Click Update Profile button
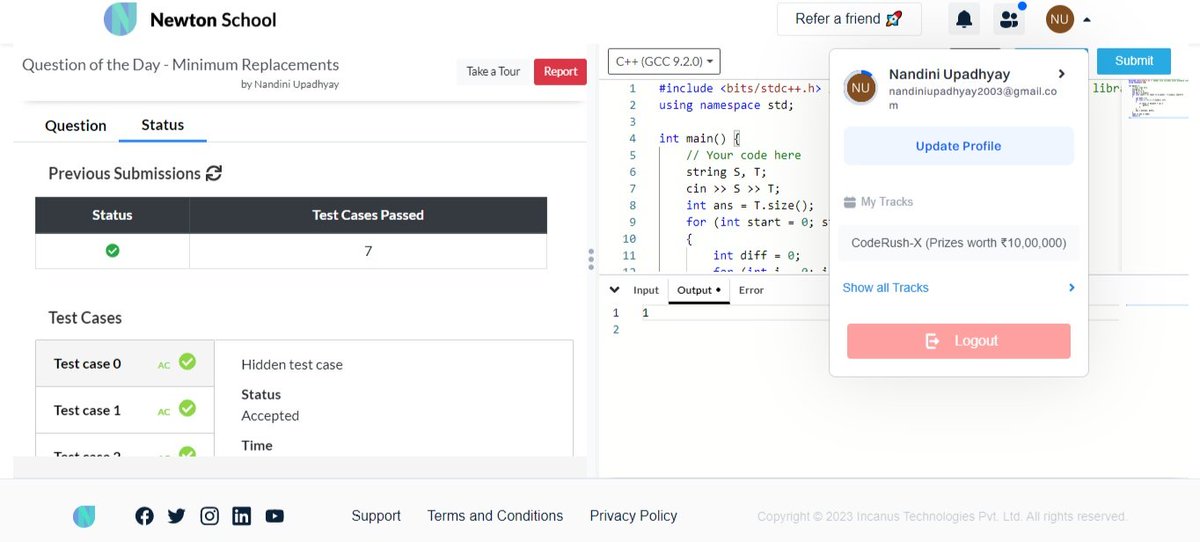1200x542 pixels. 959,146
